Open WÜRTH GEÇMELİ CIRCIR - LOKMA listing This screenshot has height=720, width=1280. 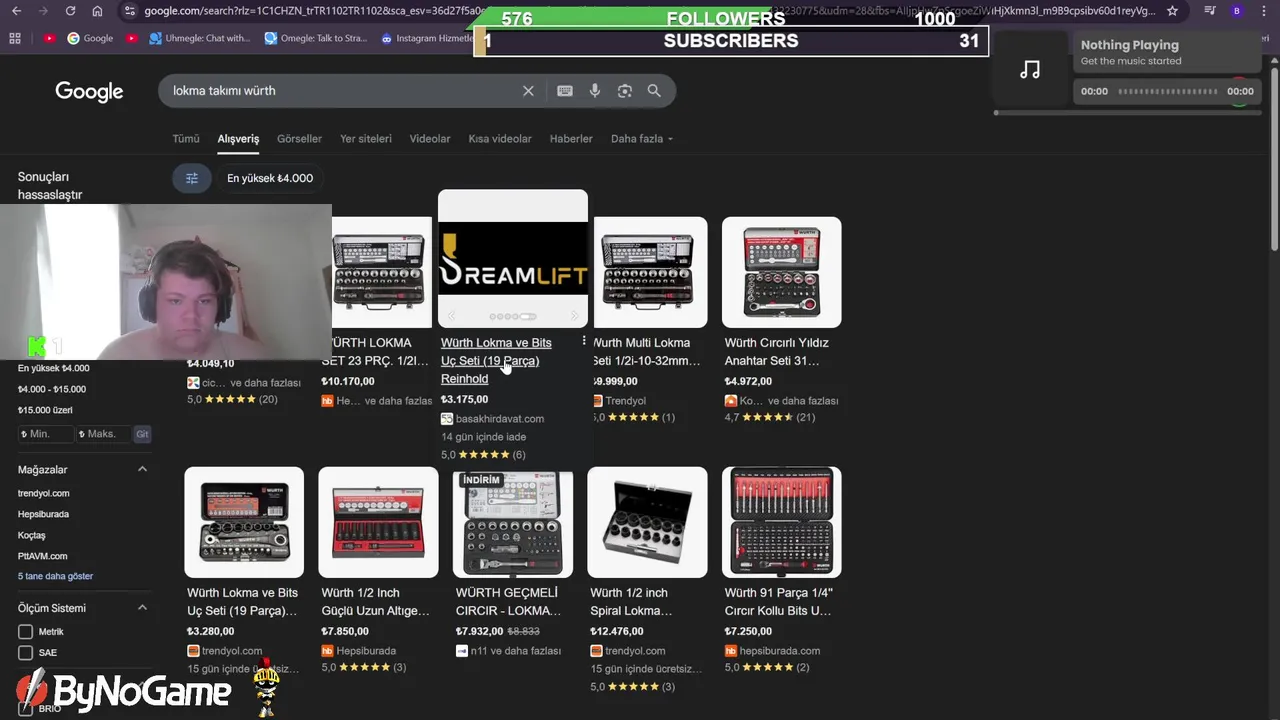[x=508, y=601]
